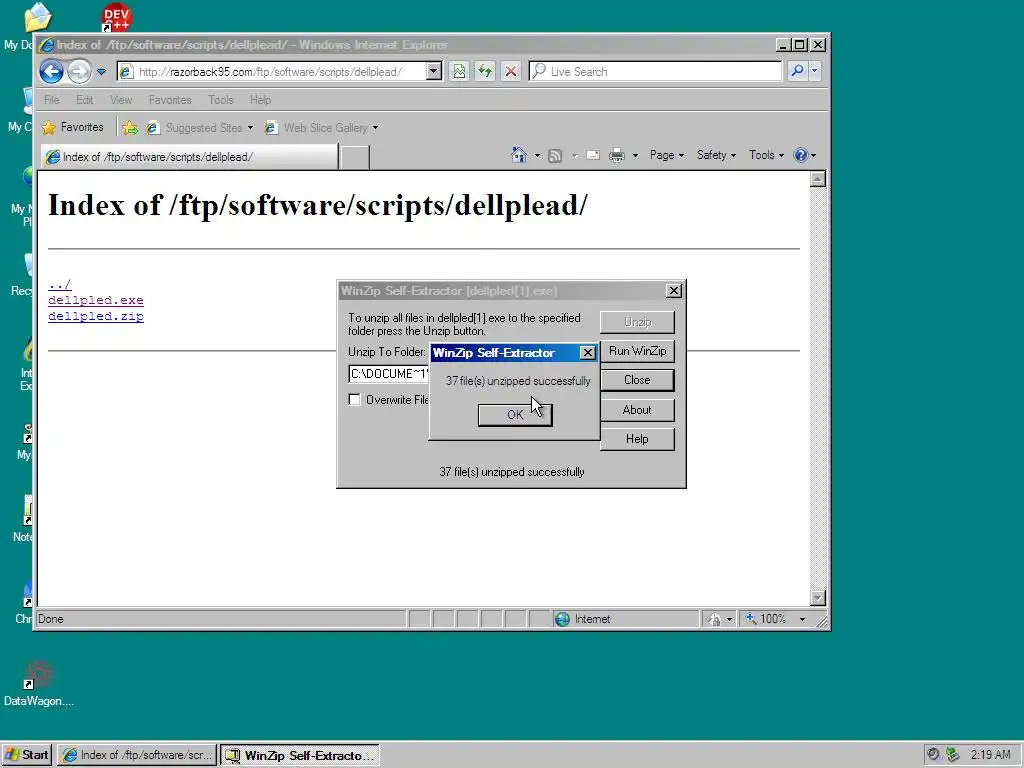Click the Start button
The image size is (1024, 768).
point(27,755)
